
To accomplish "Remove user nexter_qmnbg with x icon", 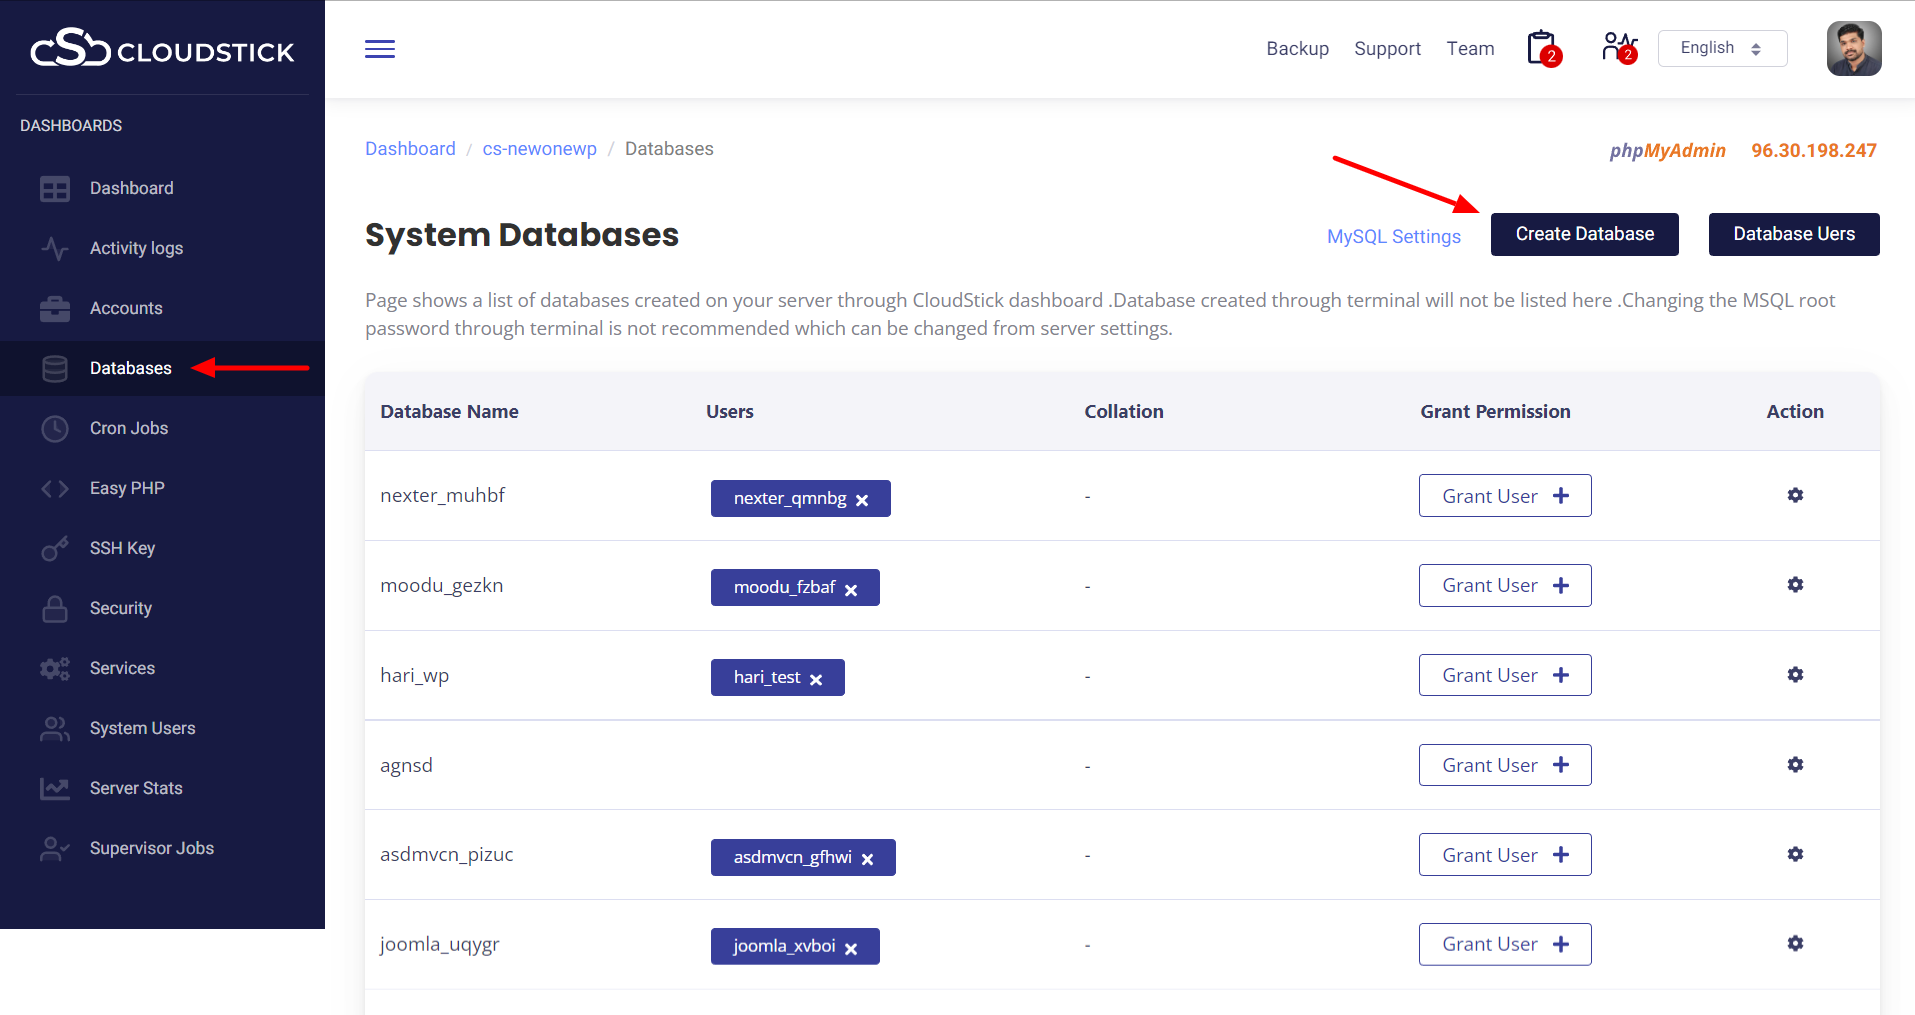I will tap(862, 500).
